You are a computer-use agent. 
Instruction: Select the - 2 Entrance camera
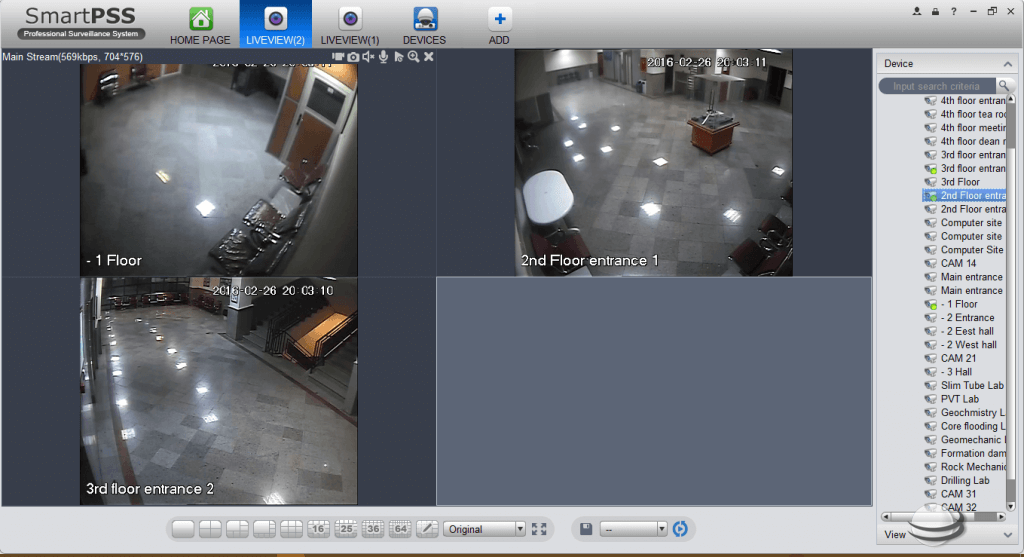tap(960, 318)
